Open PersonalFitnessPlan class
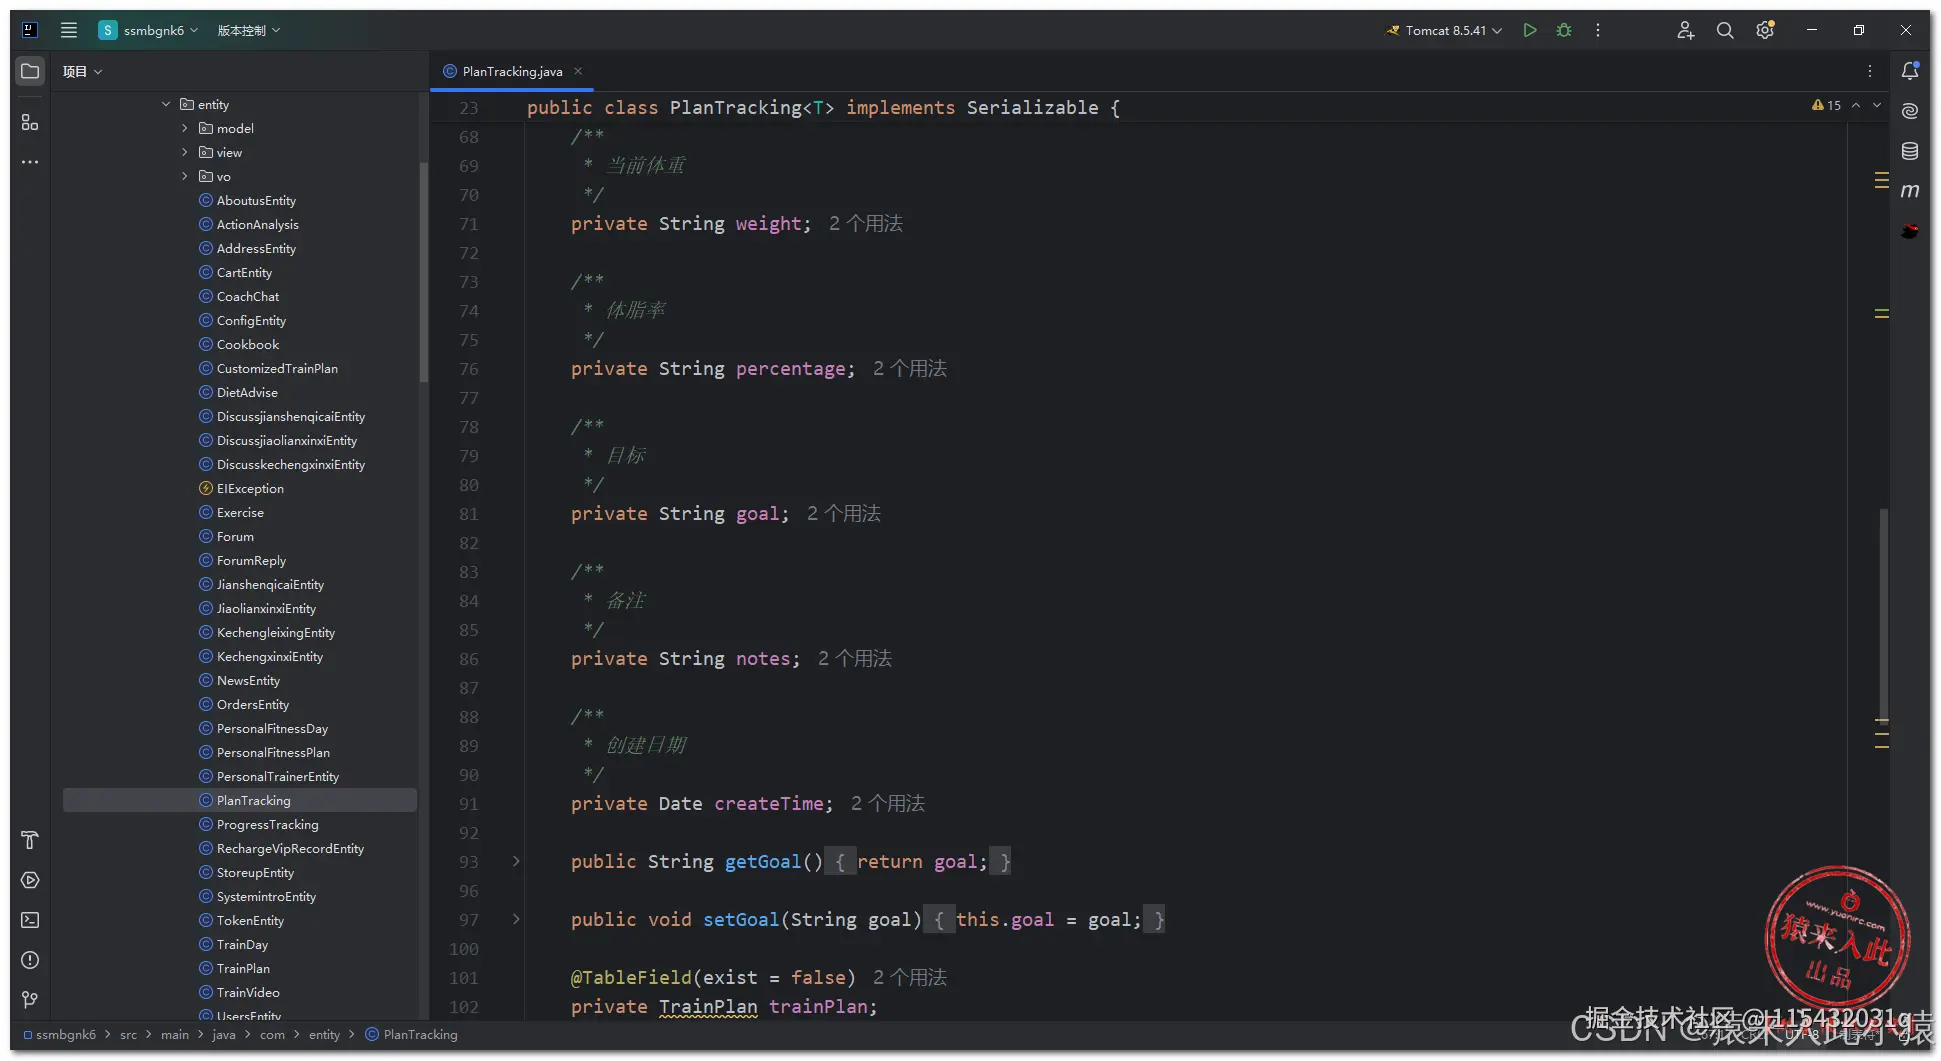Screen dimensions: 1941x1061 273,752
